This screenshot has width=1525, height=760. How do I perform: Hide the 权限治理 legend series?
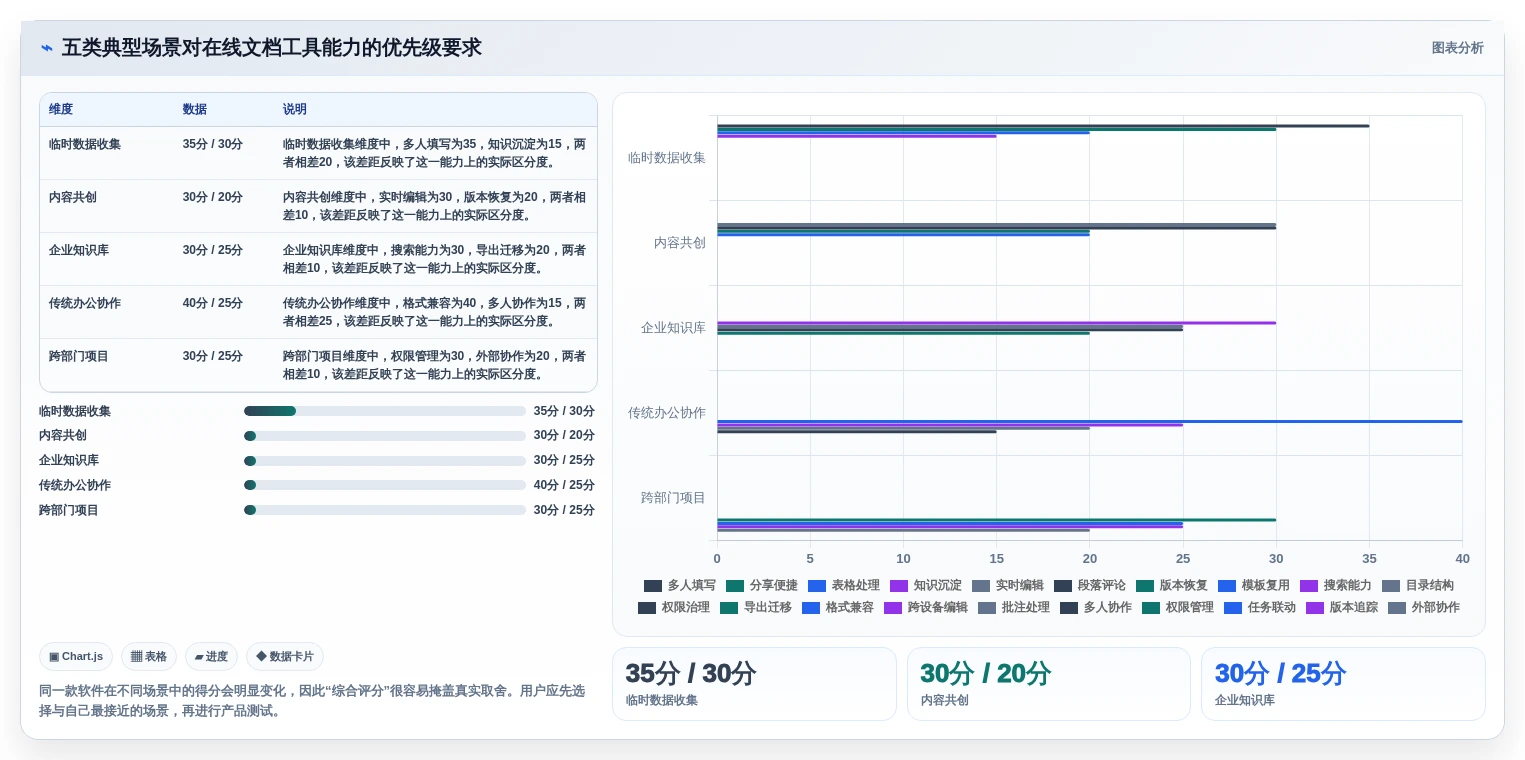673,607
